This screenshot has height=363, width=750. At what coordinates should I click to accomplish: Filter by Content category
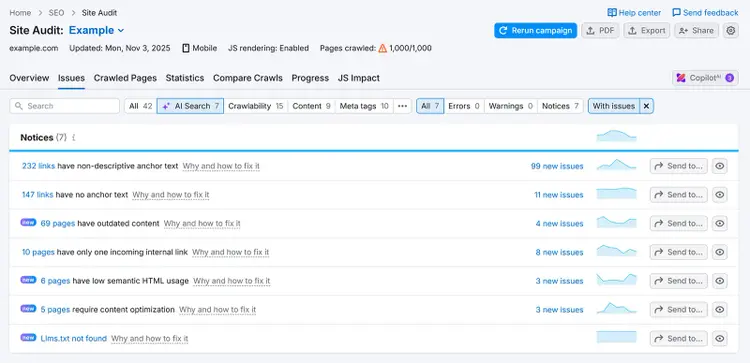click(311, 106)
